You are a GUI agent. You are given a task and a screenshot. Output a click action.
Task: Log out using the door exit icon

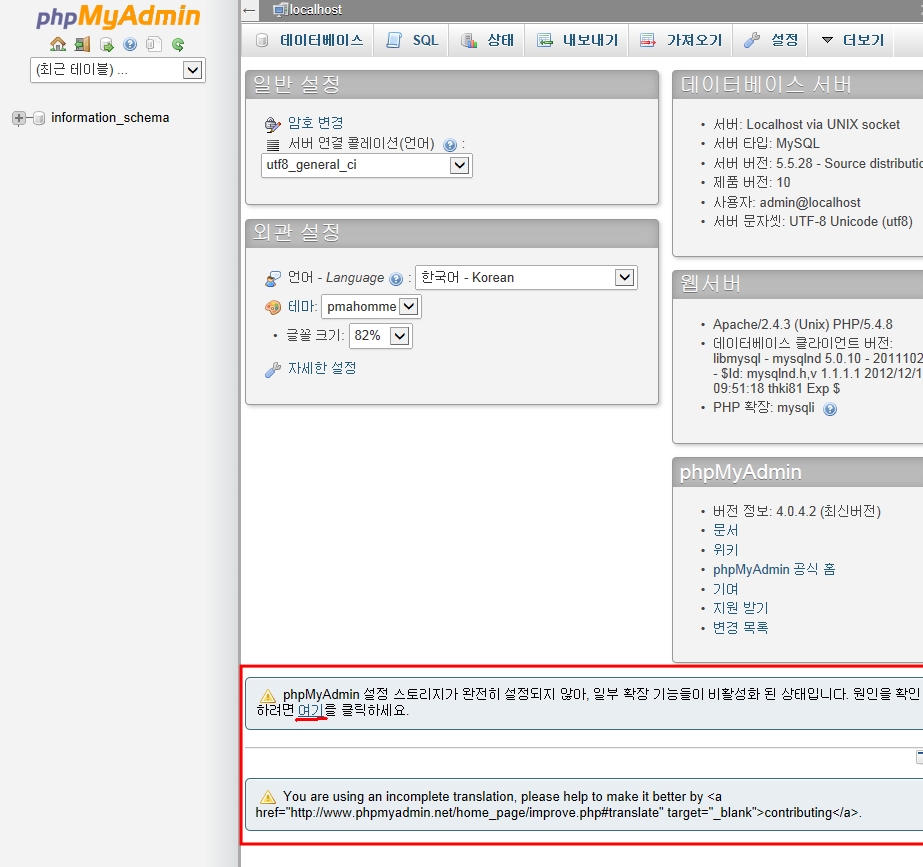(x=82, y=44)
